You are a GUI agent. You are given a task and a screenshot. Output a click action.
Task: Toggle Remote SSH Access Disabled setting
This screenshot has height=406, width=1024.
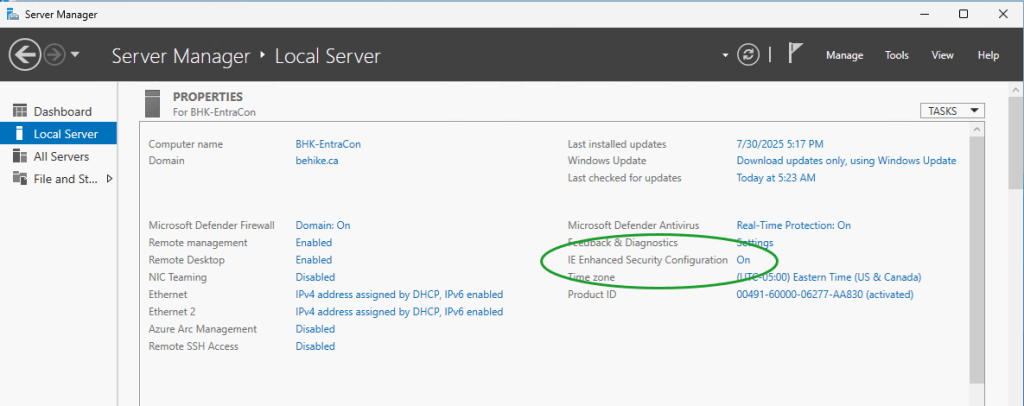(315, 347)
